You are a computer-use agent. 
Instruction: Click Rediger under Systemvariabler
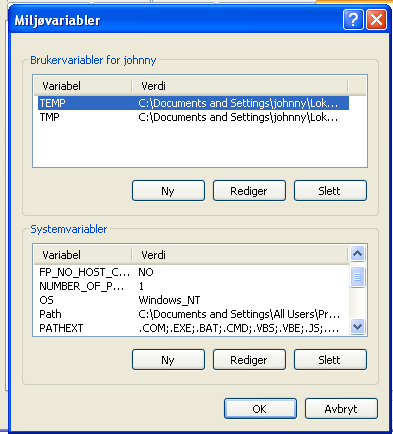(249, 360)
